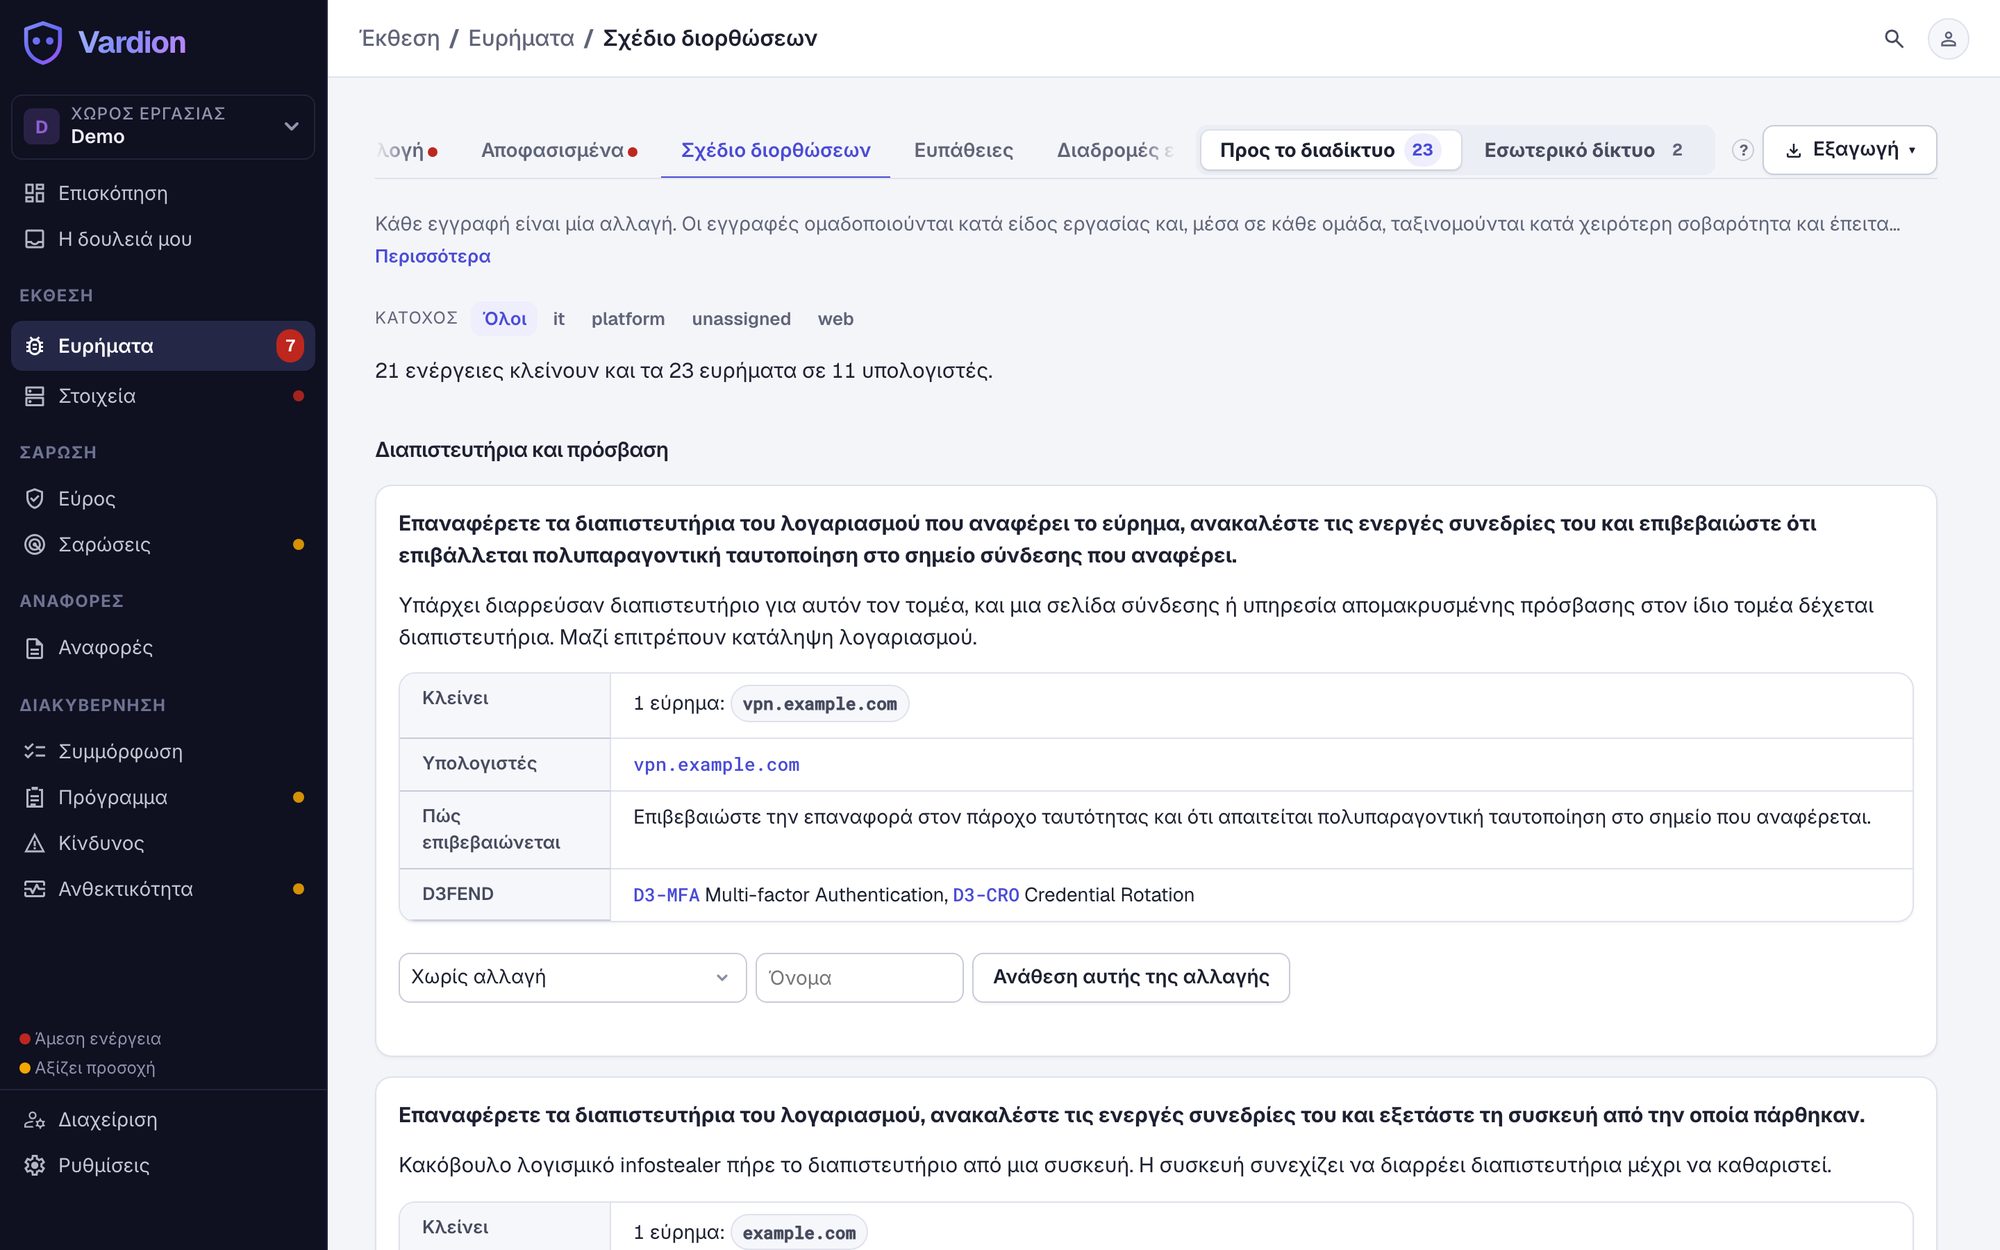Open Εύρος scope page
Screen dimensions: 2000x1250
tap(163, 498)
